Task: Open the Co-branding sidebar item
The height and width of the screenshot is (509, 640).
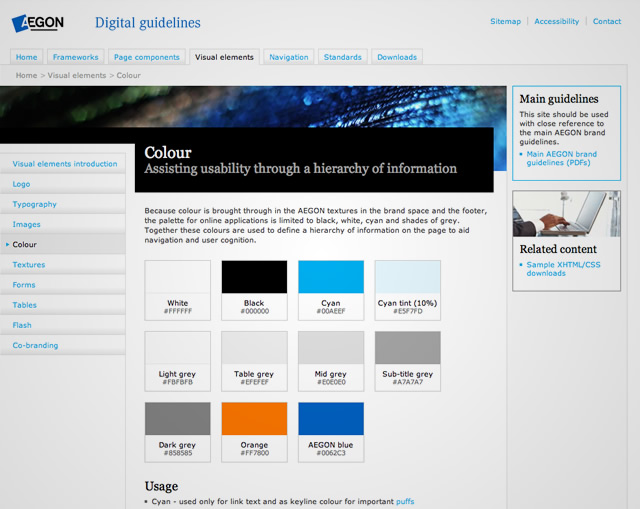Action: pyautogui.click(x=63, y=345)
